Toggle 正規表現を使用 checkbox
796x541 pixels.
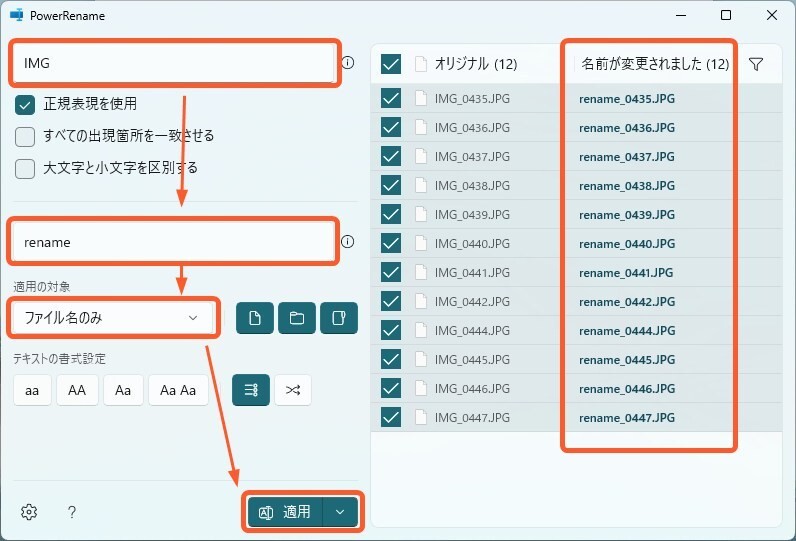tap(25, 105)
